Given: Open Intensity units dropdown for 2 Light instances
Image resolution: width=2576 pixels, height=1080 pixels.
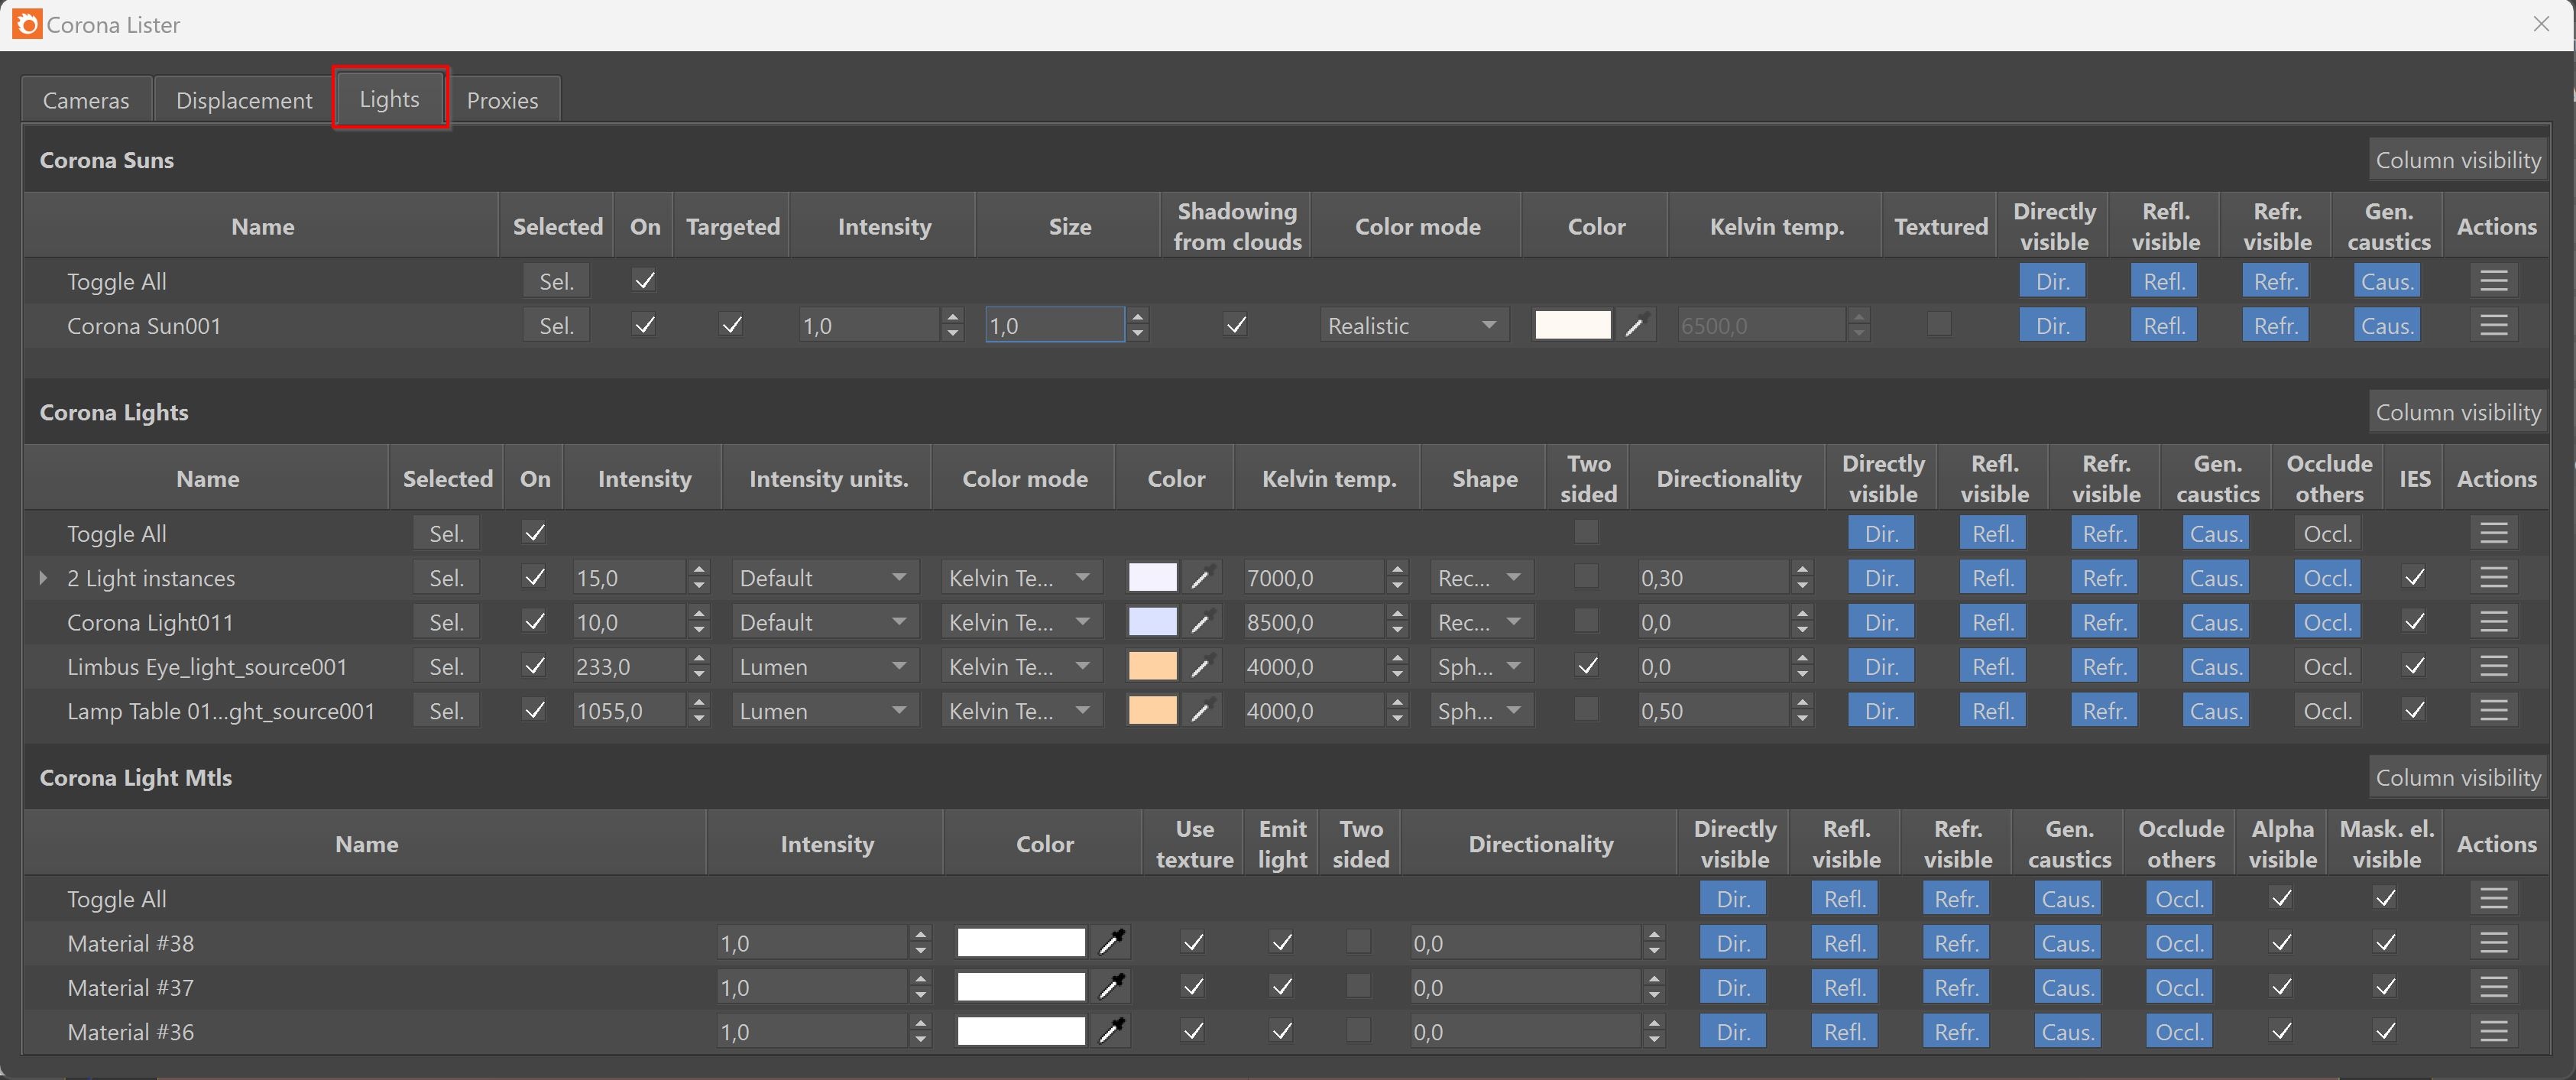Looking at the screenshot, I should 825,577.
